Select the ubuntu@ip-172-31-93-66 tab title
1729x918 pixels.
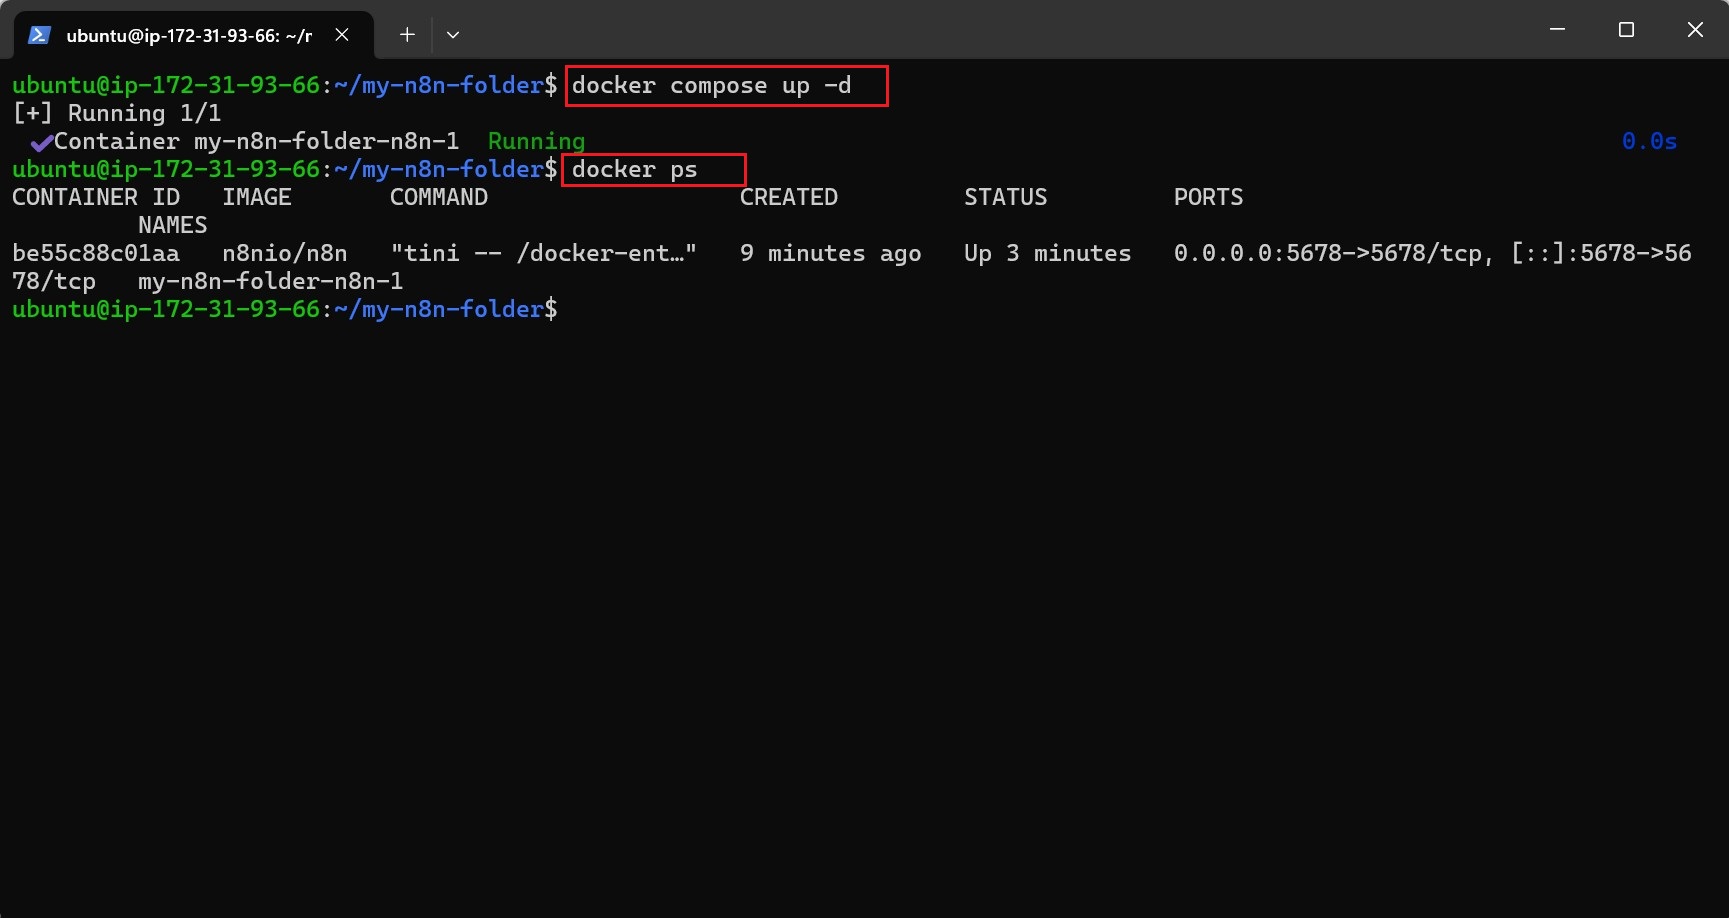[189, 36]
